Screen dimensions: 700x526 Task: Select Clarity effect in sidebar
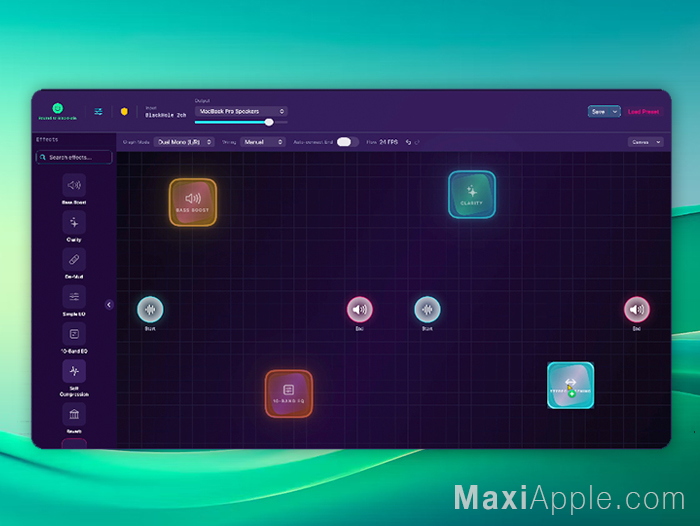[74, 226]
